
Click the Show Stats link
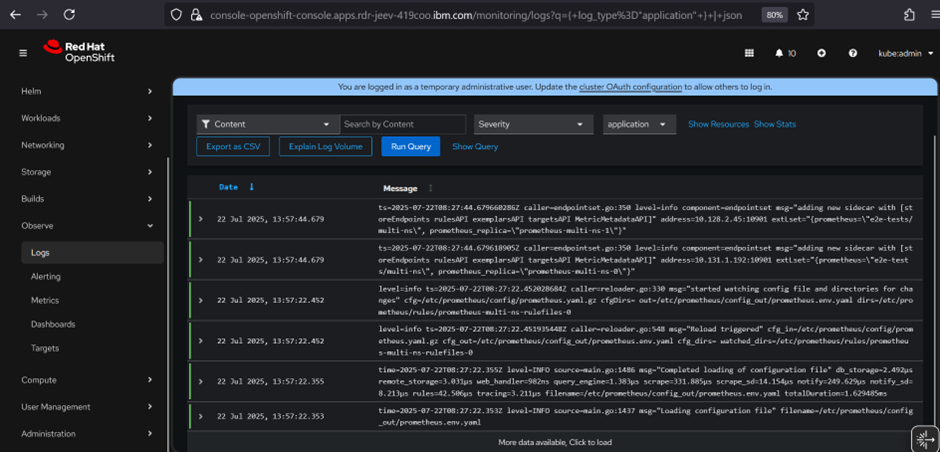click(775, 124)
